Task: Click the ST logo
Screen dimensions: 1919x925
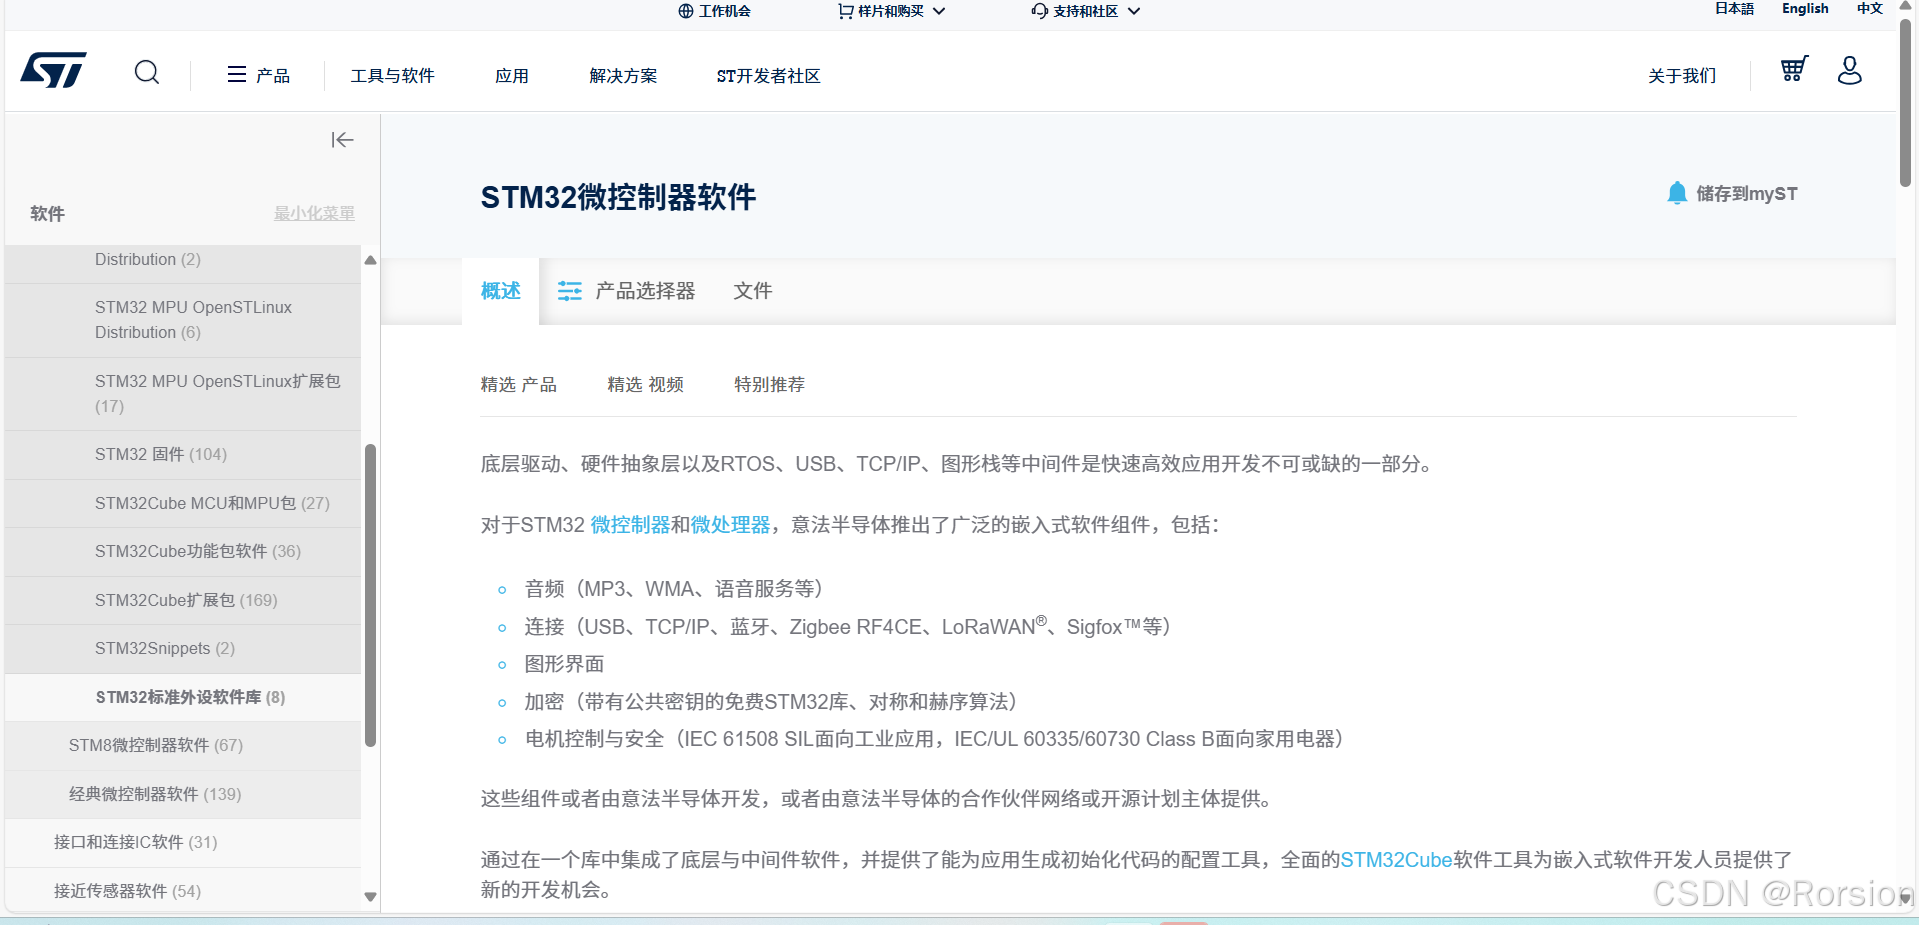Action: (x=54, y=71)
